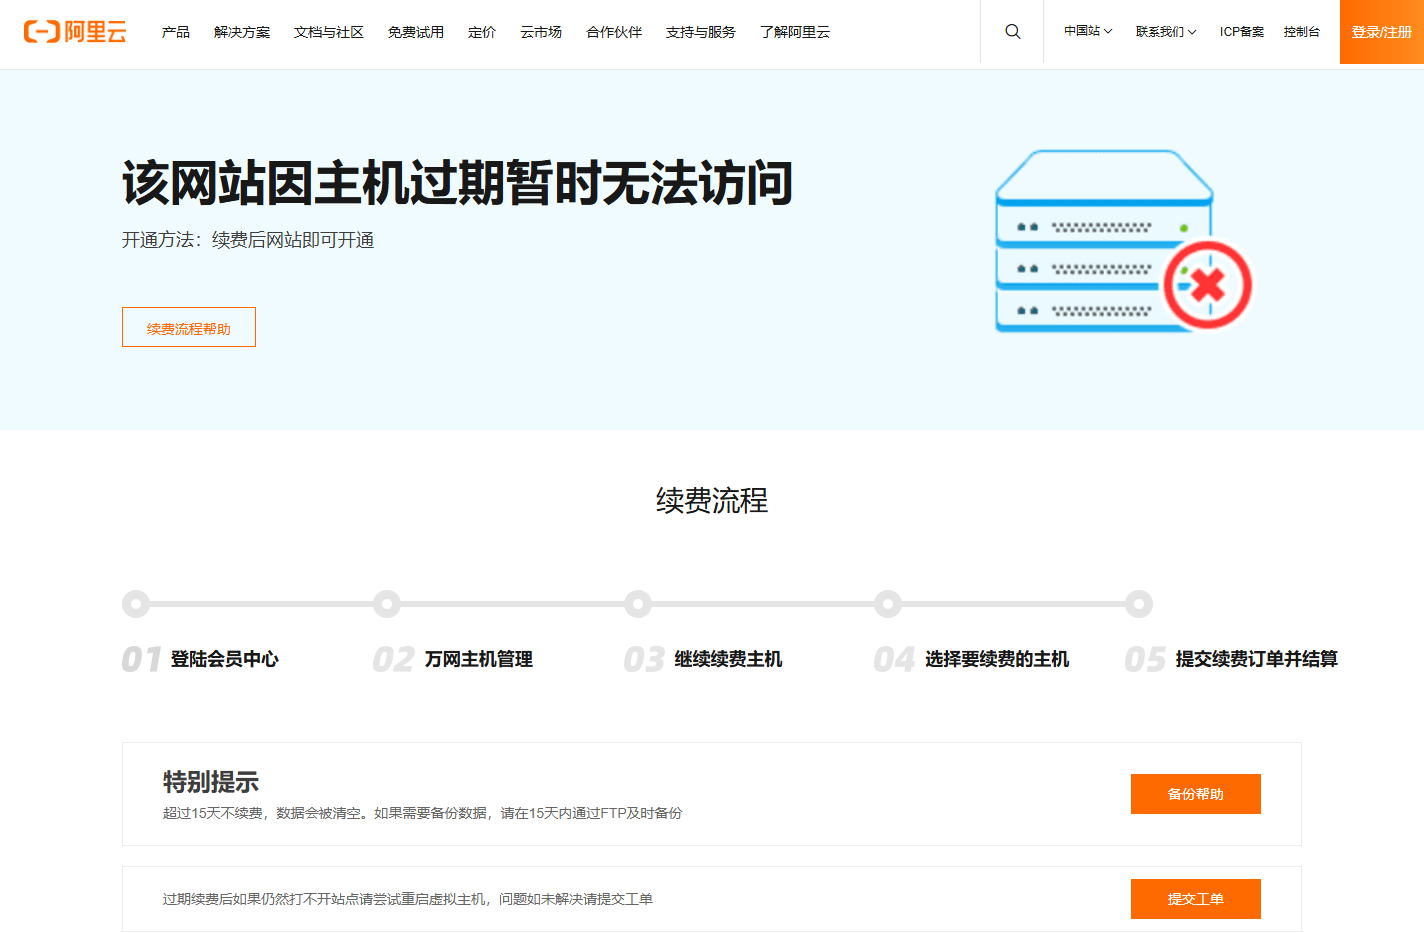This screenshot has height=933, width=1424.
Task: Click the 提交工单 button
Action: (x=1196, y=899)
